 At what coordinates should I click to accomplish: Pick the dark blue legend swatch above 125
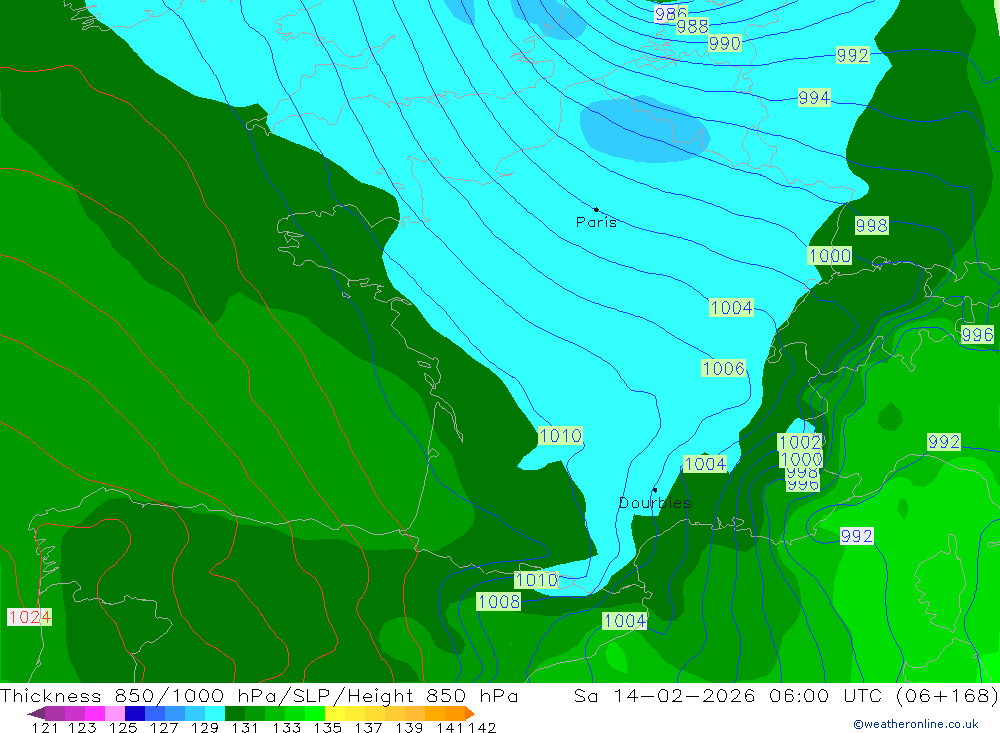(x=135, y=713)
